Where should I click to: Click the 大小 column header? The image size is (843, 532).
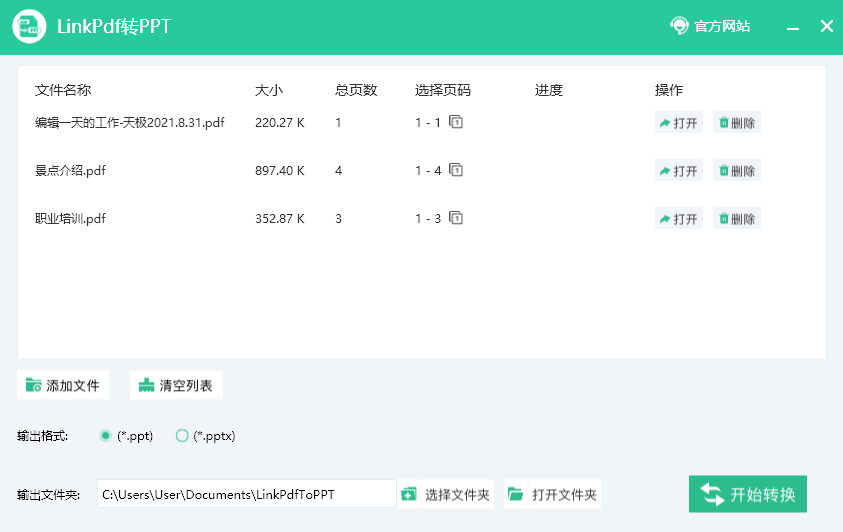pos(269,90)
